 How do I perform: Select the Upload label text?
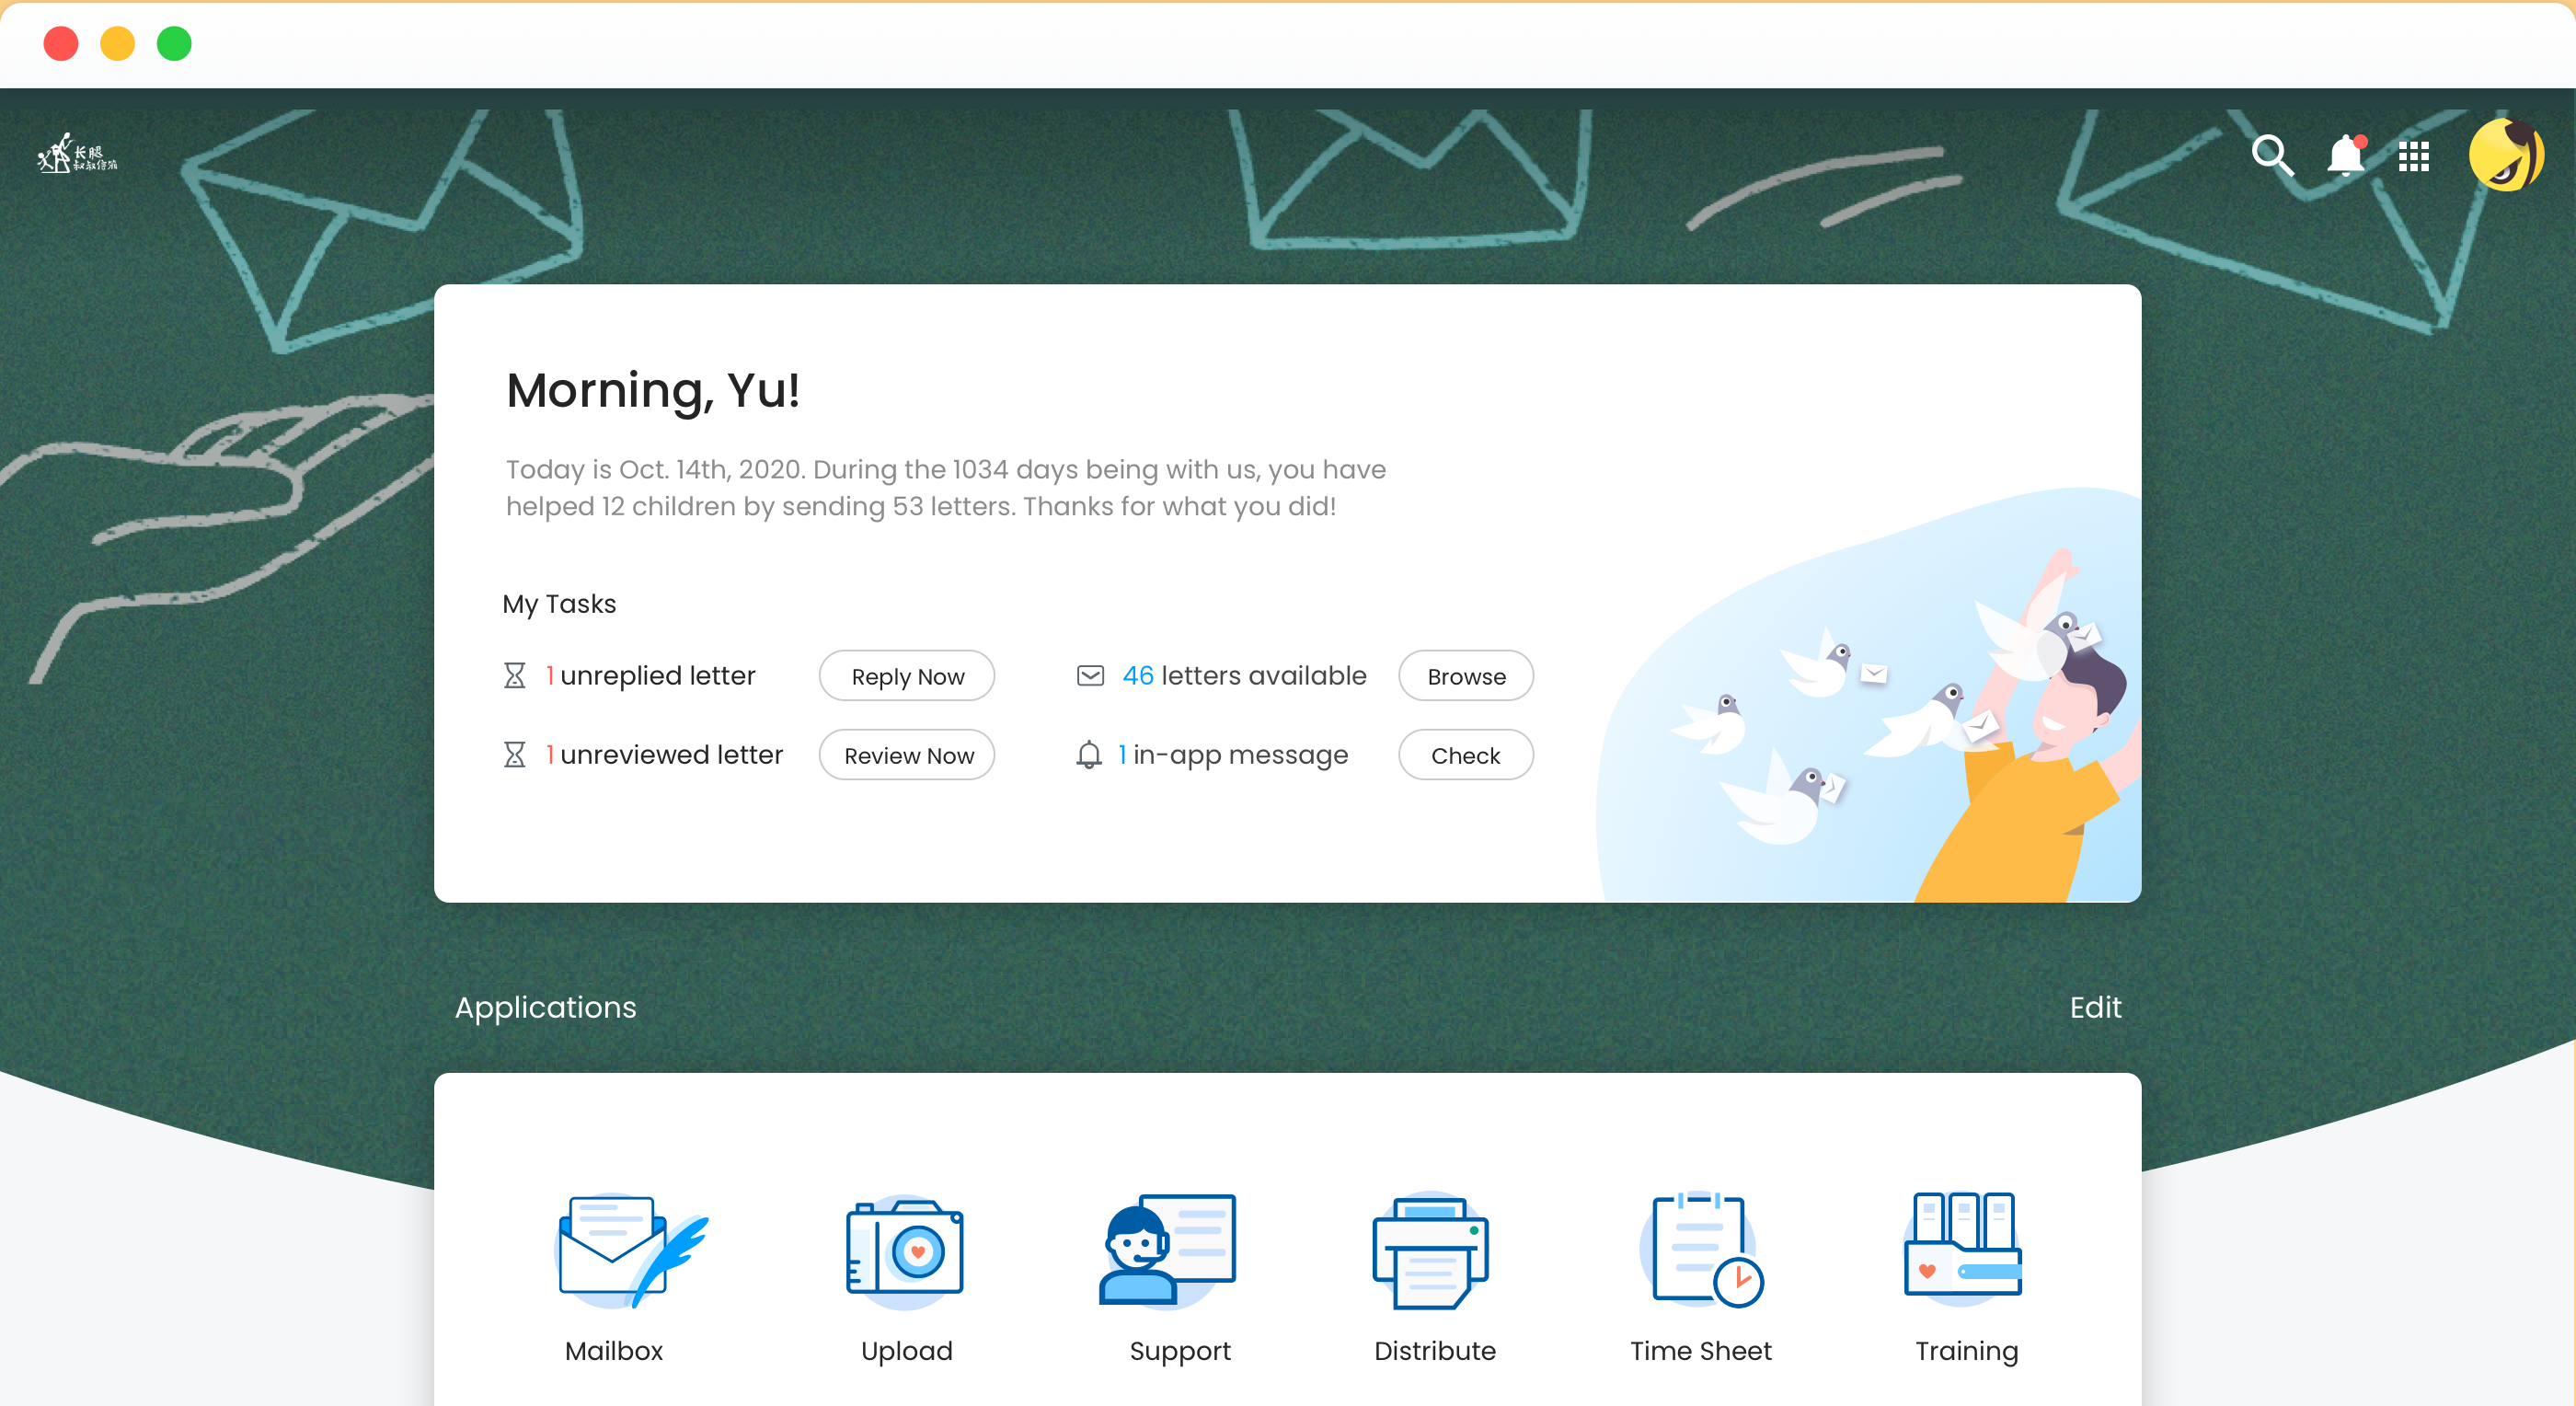[x=906, y=1352]
